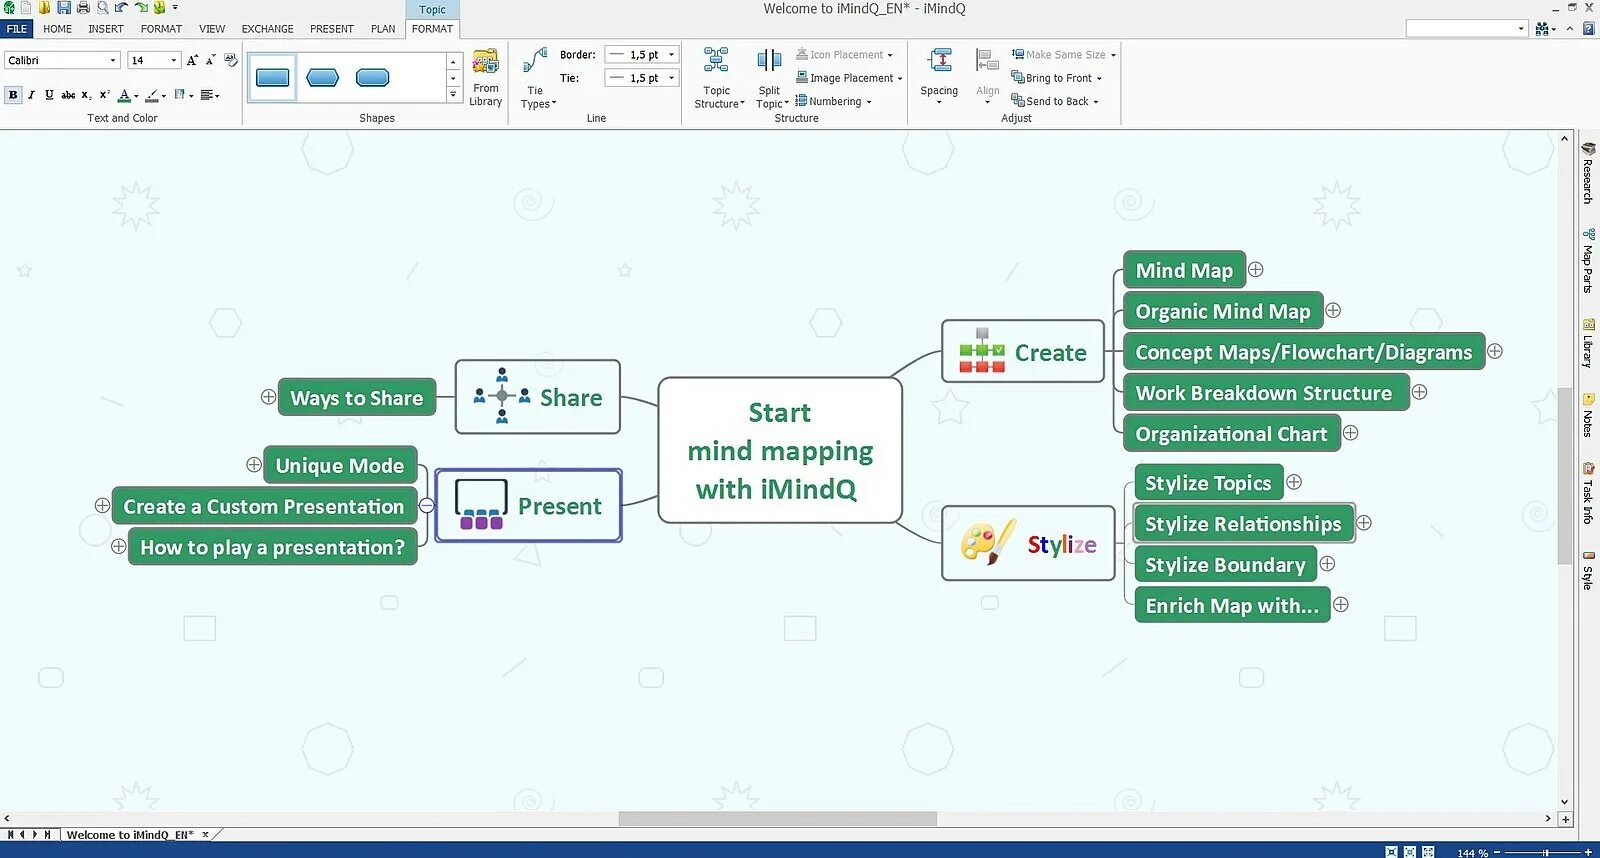Open the FILE menu tab
Image resolution: width=1600 pixels, height=858 pixels.
pyautogui.click(x=17, y=29)
